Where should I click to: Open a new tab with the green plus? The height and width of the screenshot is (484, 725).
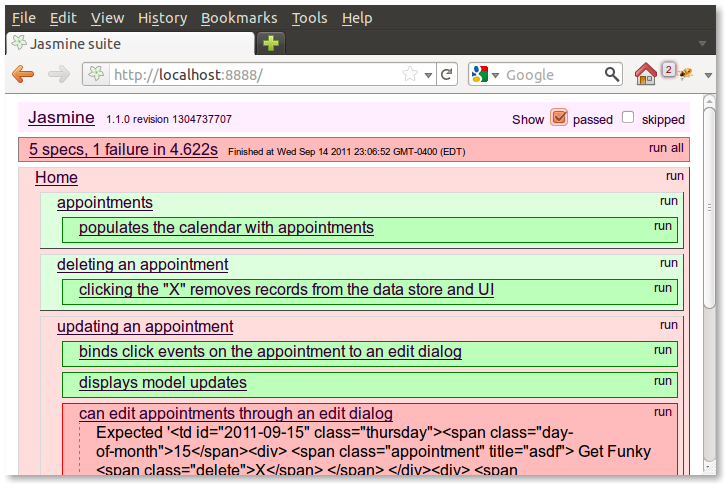pos(270,43)
